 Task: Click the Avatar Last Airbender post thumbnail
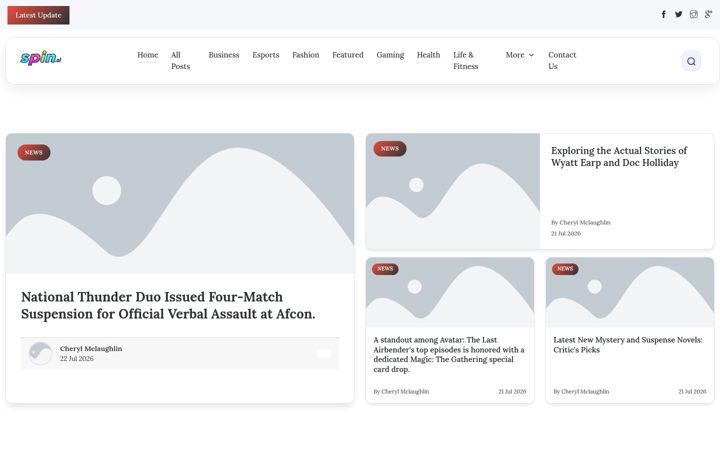pos(450,292)
